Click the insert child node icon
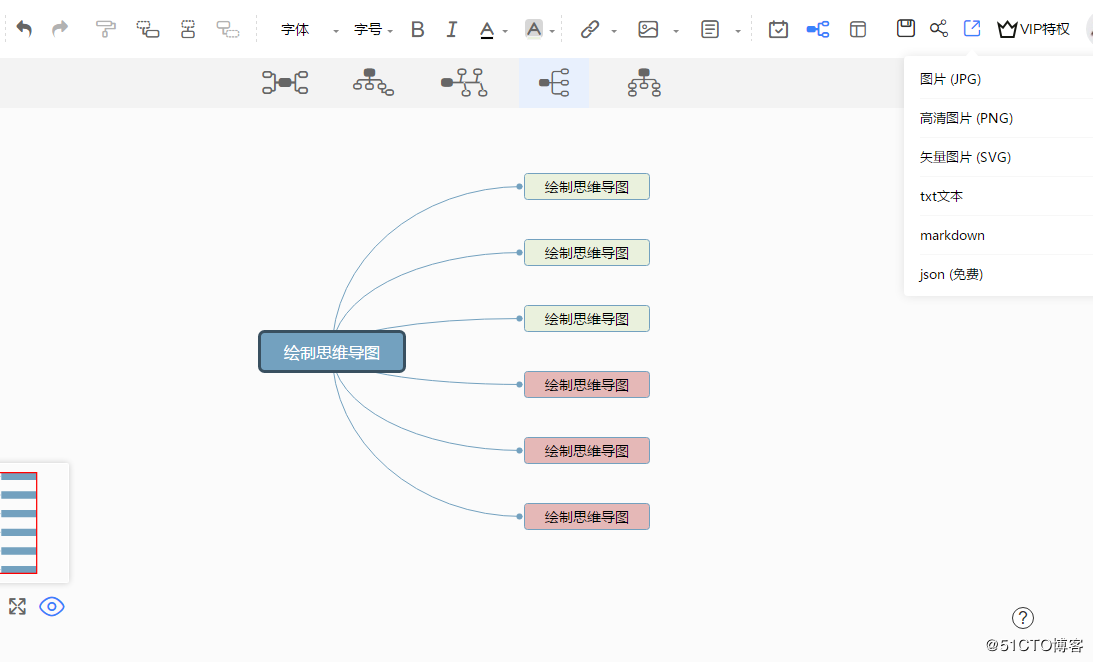The width and height of the screenshot is (1093, 662). coord(147,29)
